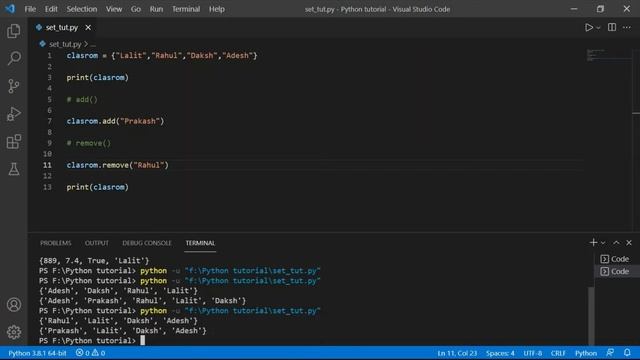This screenshot has width=640, height=360.
Task: Click print(clasrom) on line 3
Action: click(x=98, y=78)
